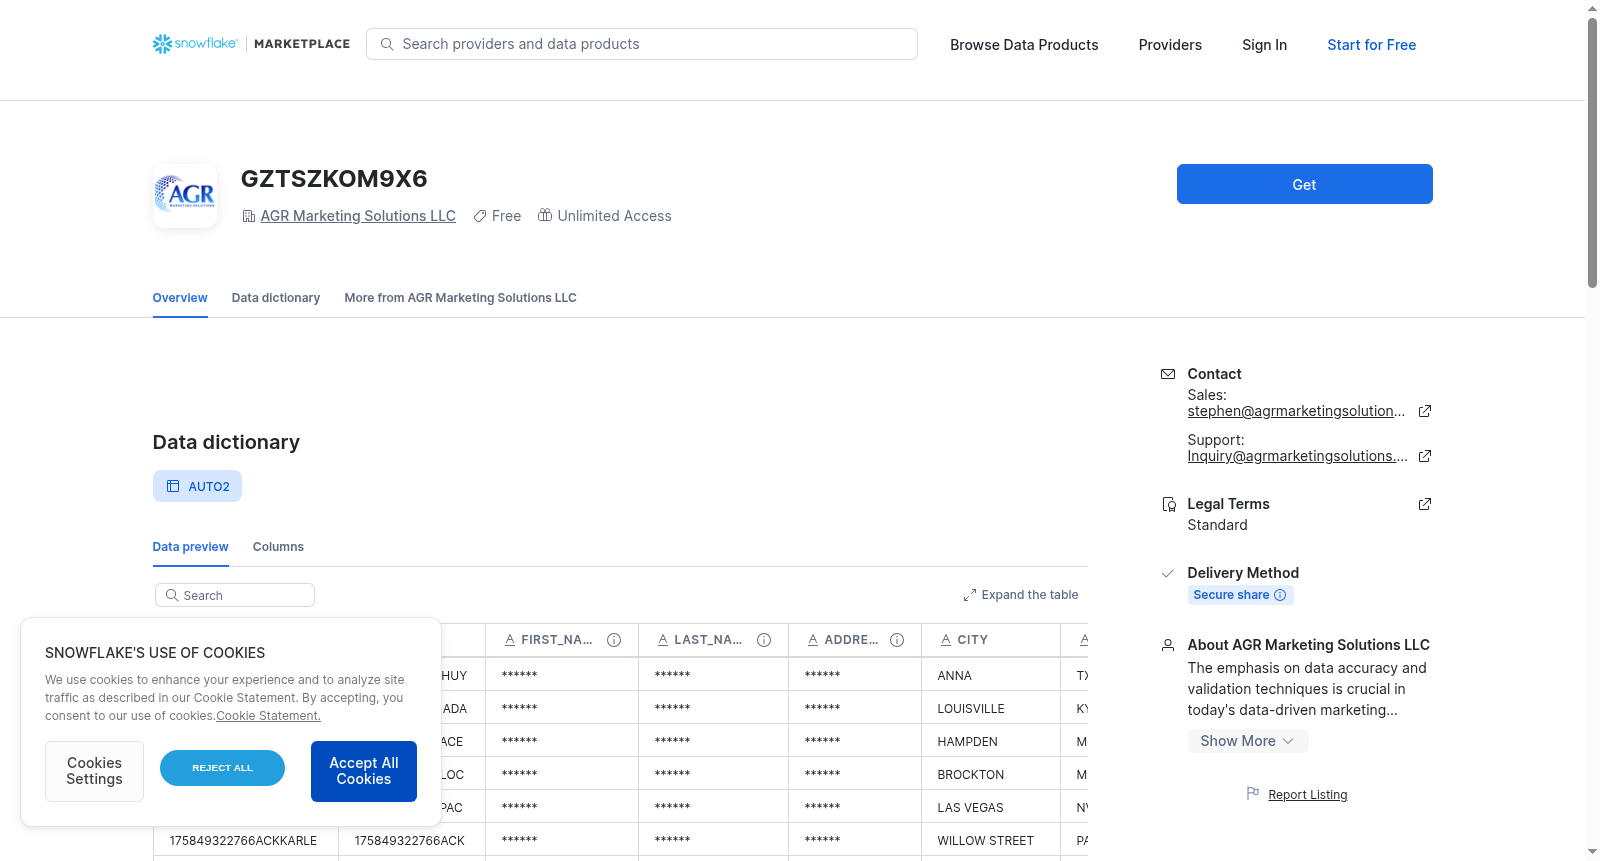Click Inquiry@agrmarketingsolutions support email link
This screenshot has width=1600, height=861.
click(1297, 456)
